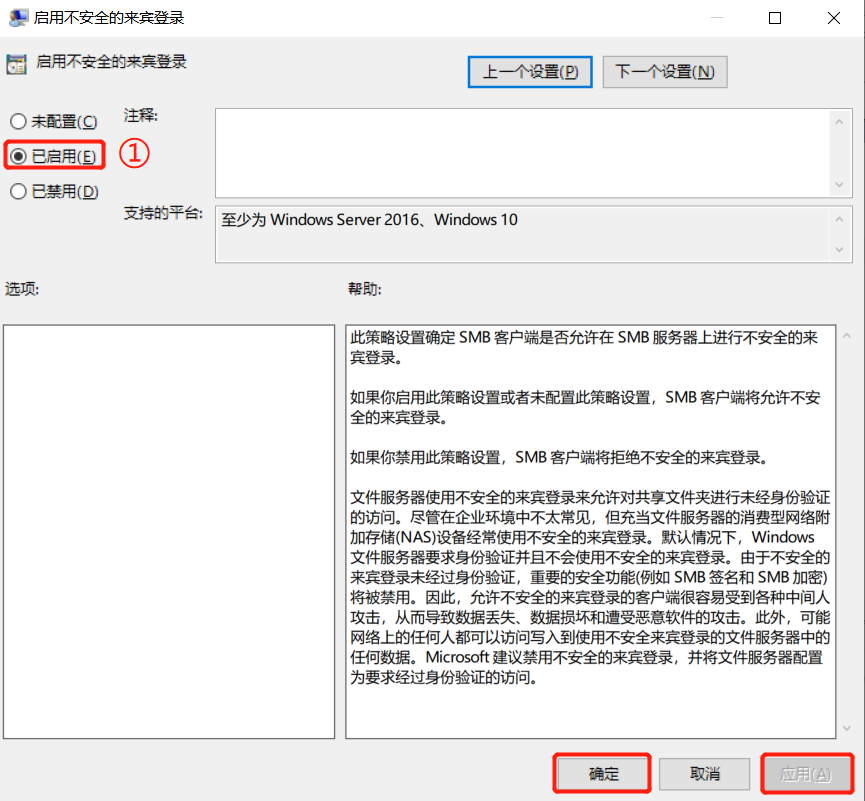Go to 上一个设置(P)
The width and height of the screenshot is (865, 801).
530,72
